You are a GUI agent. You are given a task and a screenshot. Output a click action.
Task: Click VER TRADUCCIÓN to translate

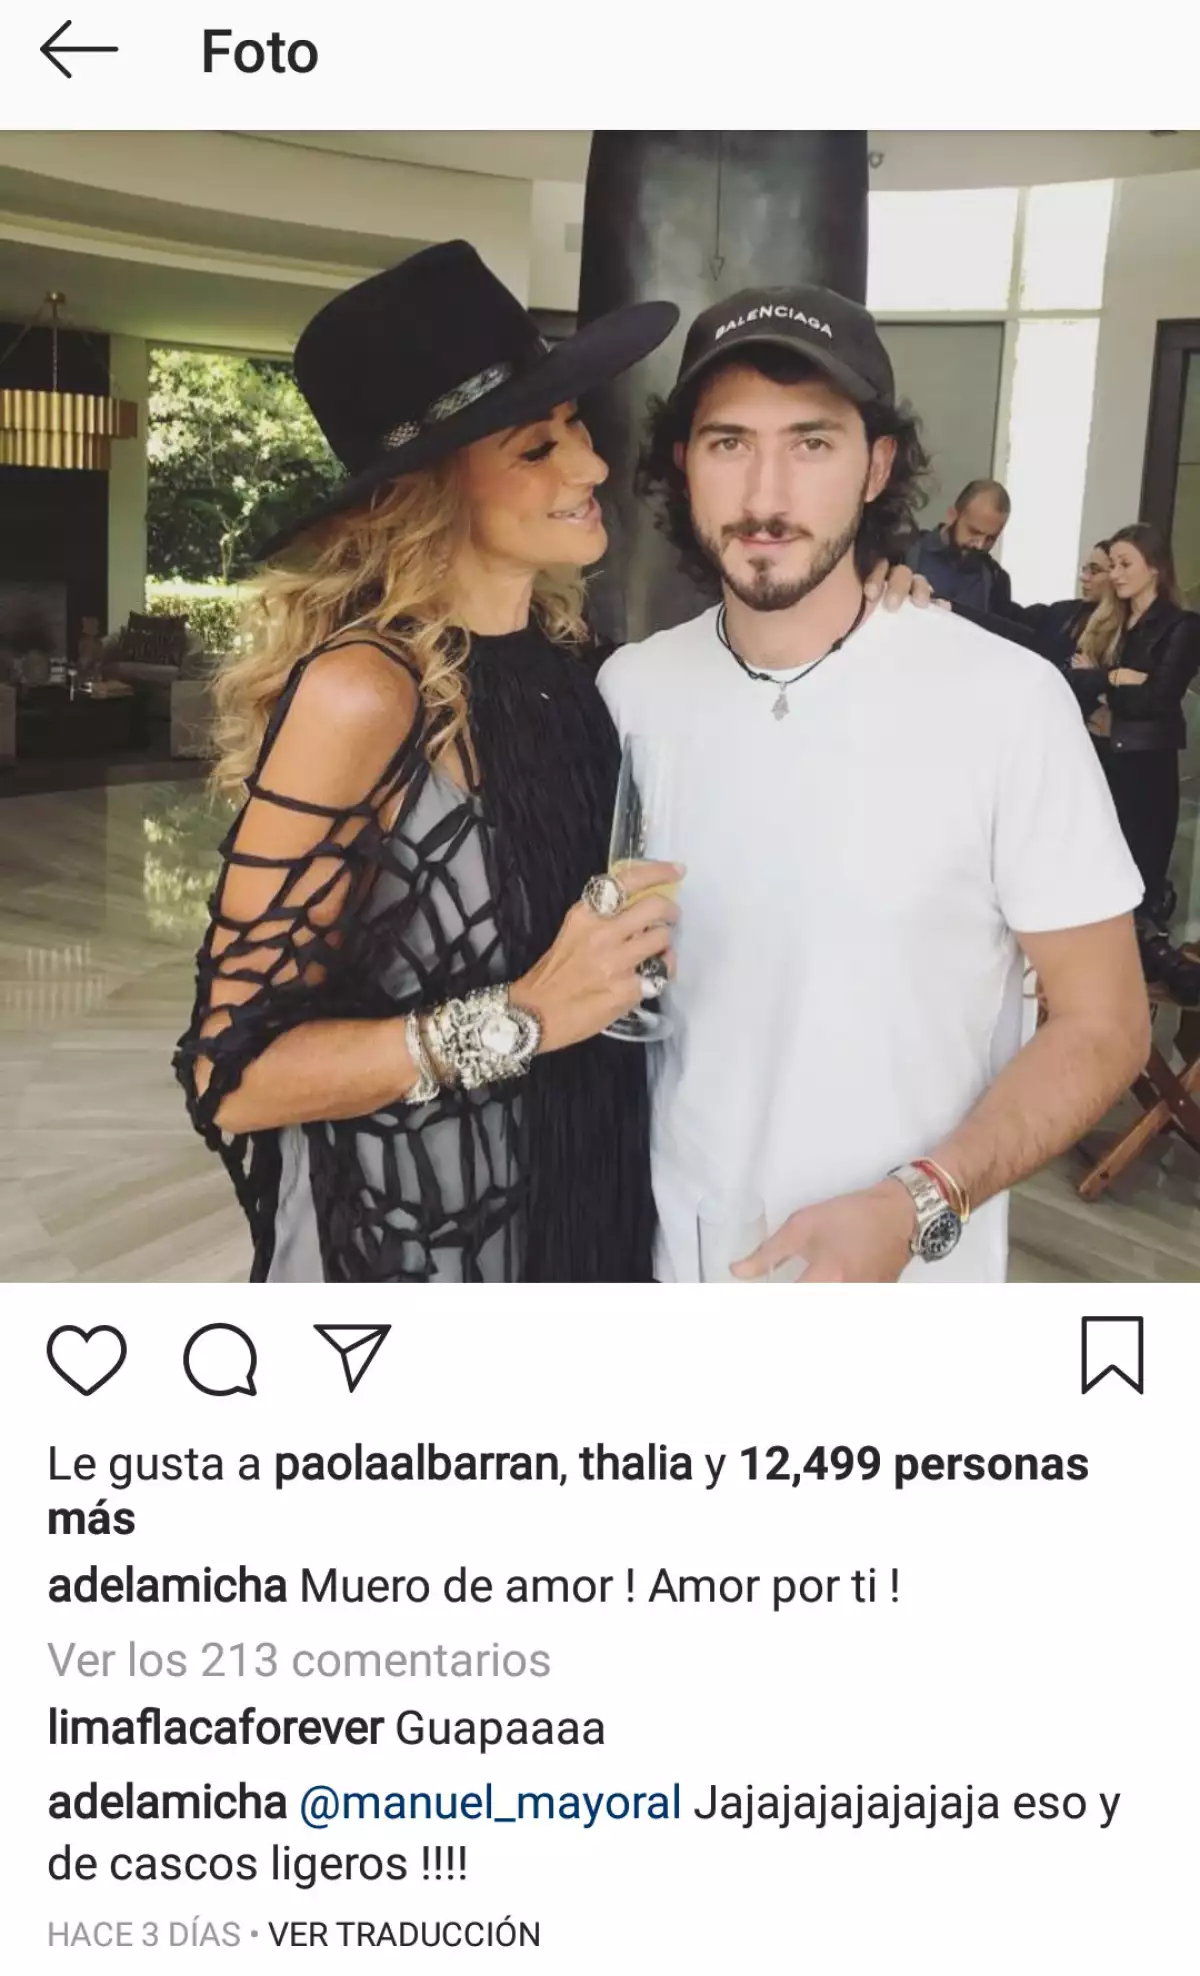(404, 1934)
